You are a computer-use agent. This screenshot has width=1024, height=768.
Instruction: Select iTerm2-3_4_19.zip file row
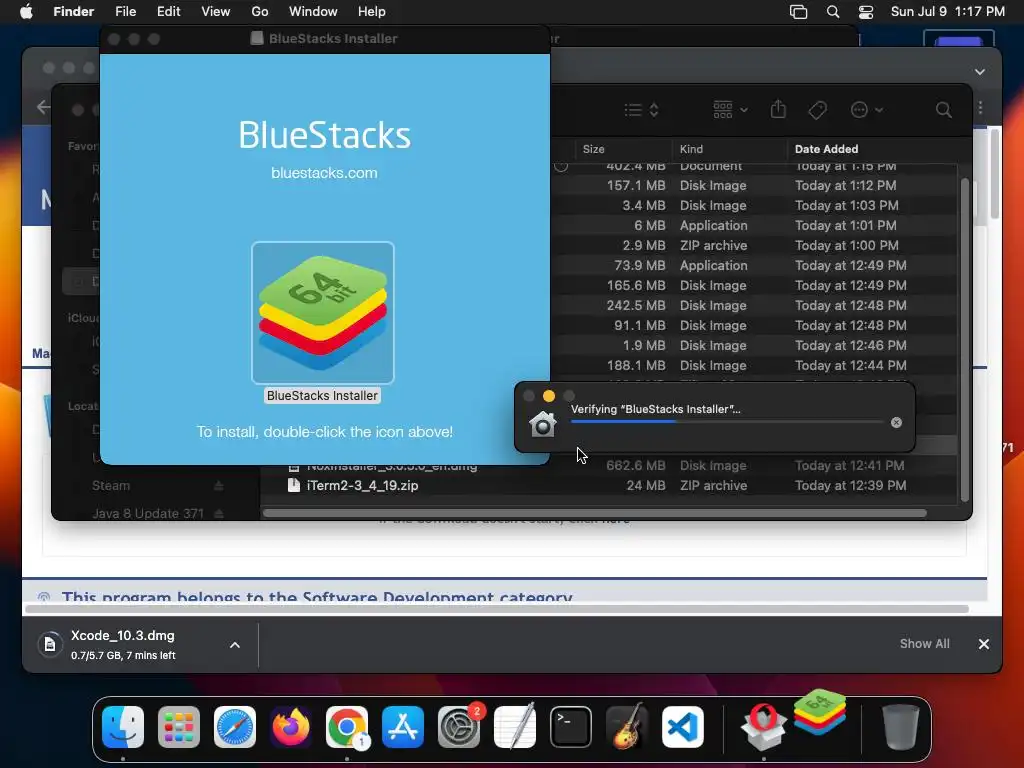click(x=609, y=485)
